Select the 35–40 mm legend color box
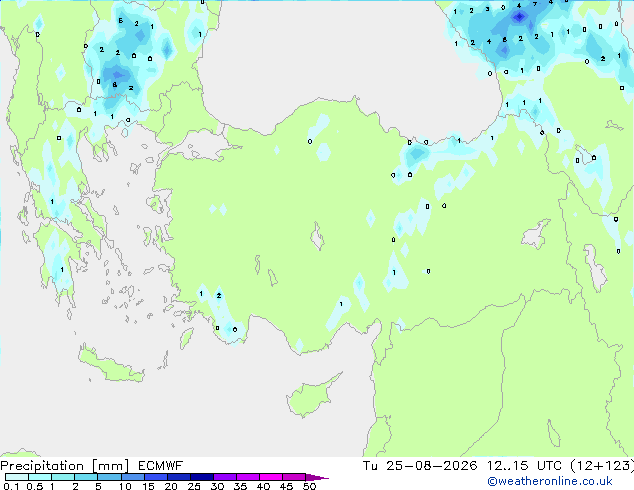This screenshot has width=634, height=490. [248, 477]
